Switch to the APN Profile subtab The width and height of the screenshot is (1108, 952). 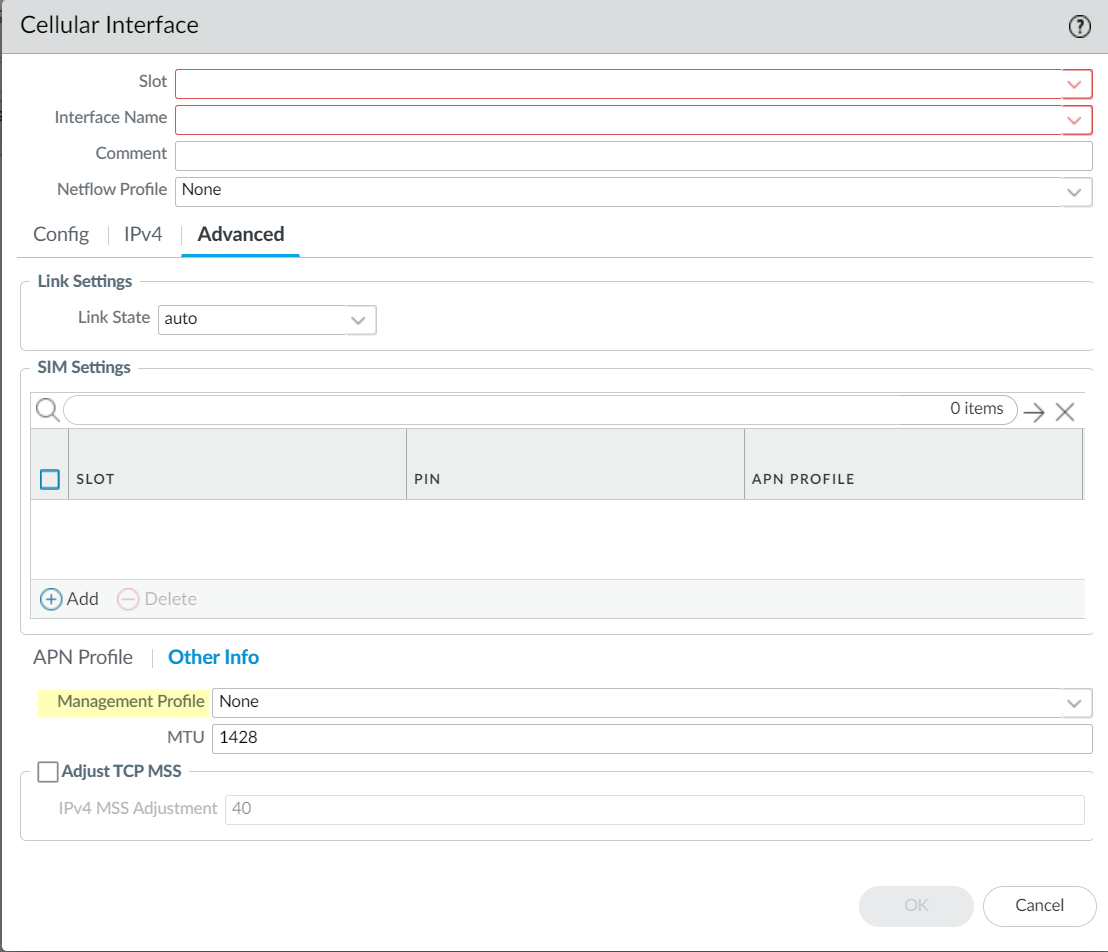pos(83,657)
